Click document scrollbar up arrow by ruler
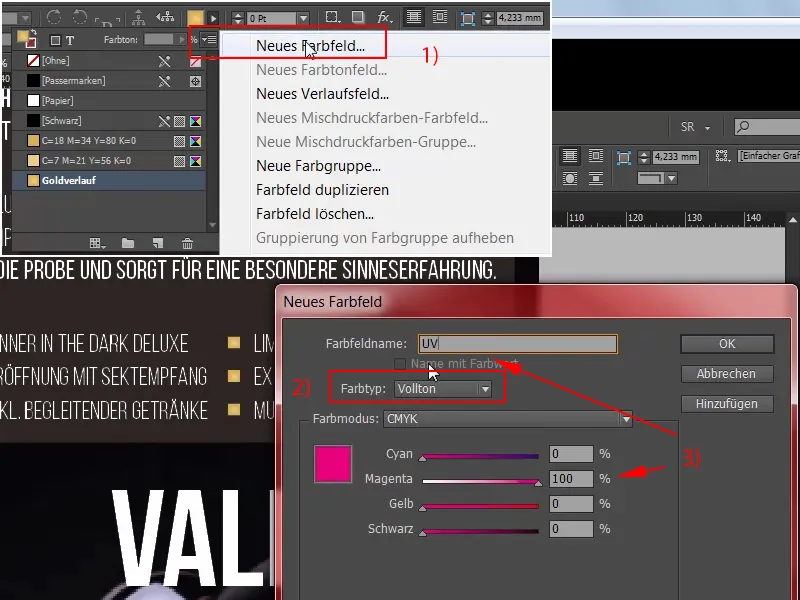The image size is (800, 600). [x=792, y=220]
